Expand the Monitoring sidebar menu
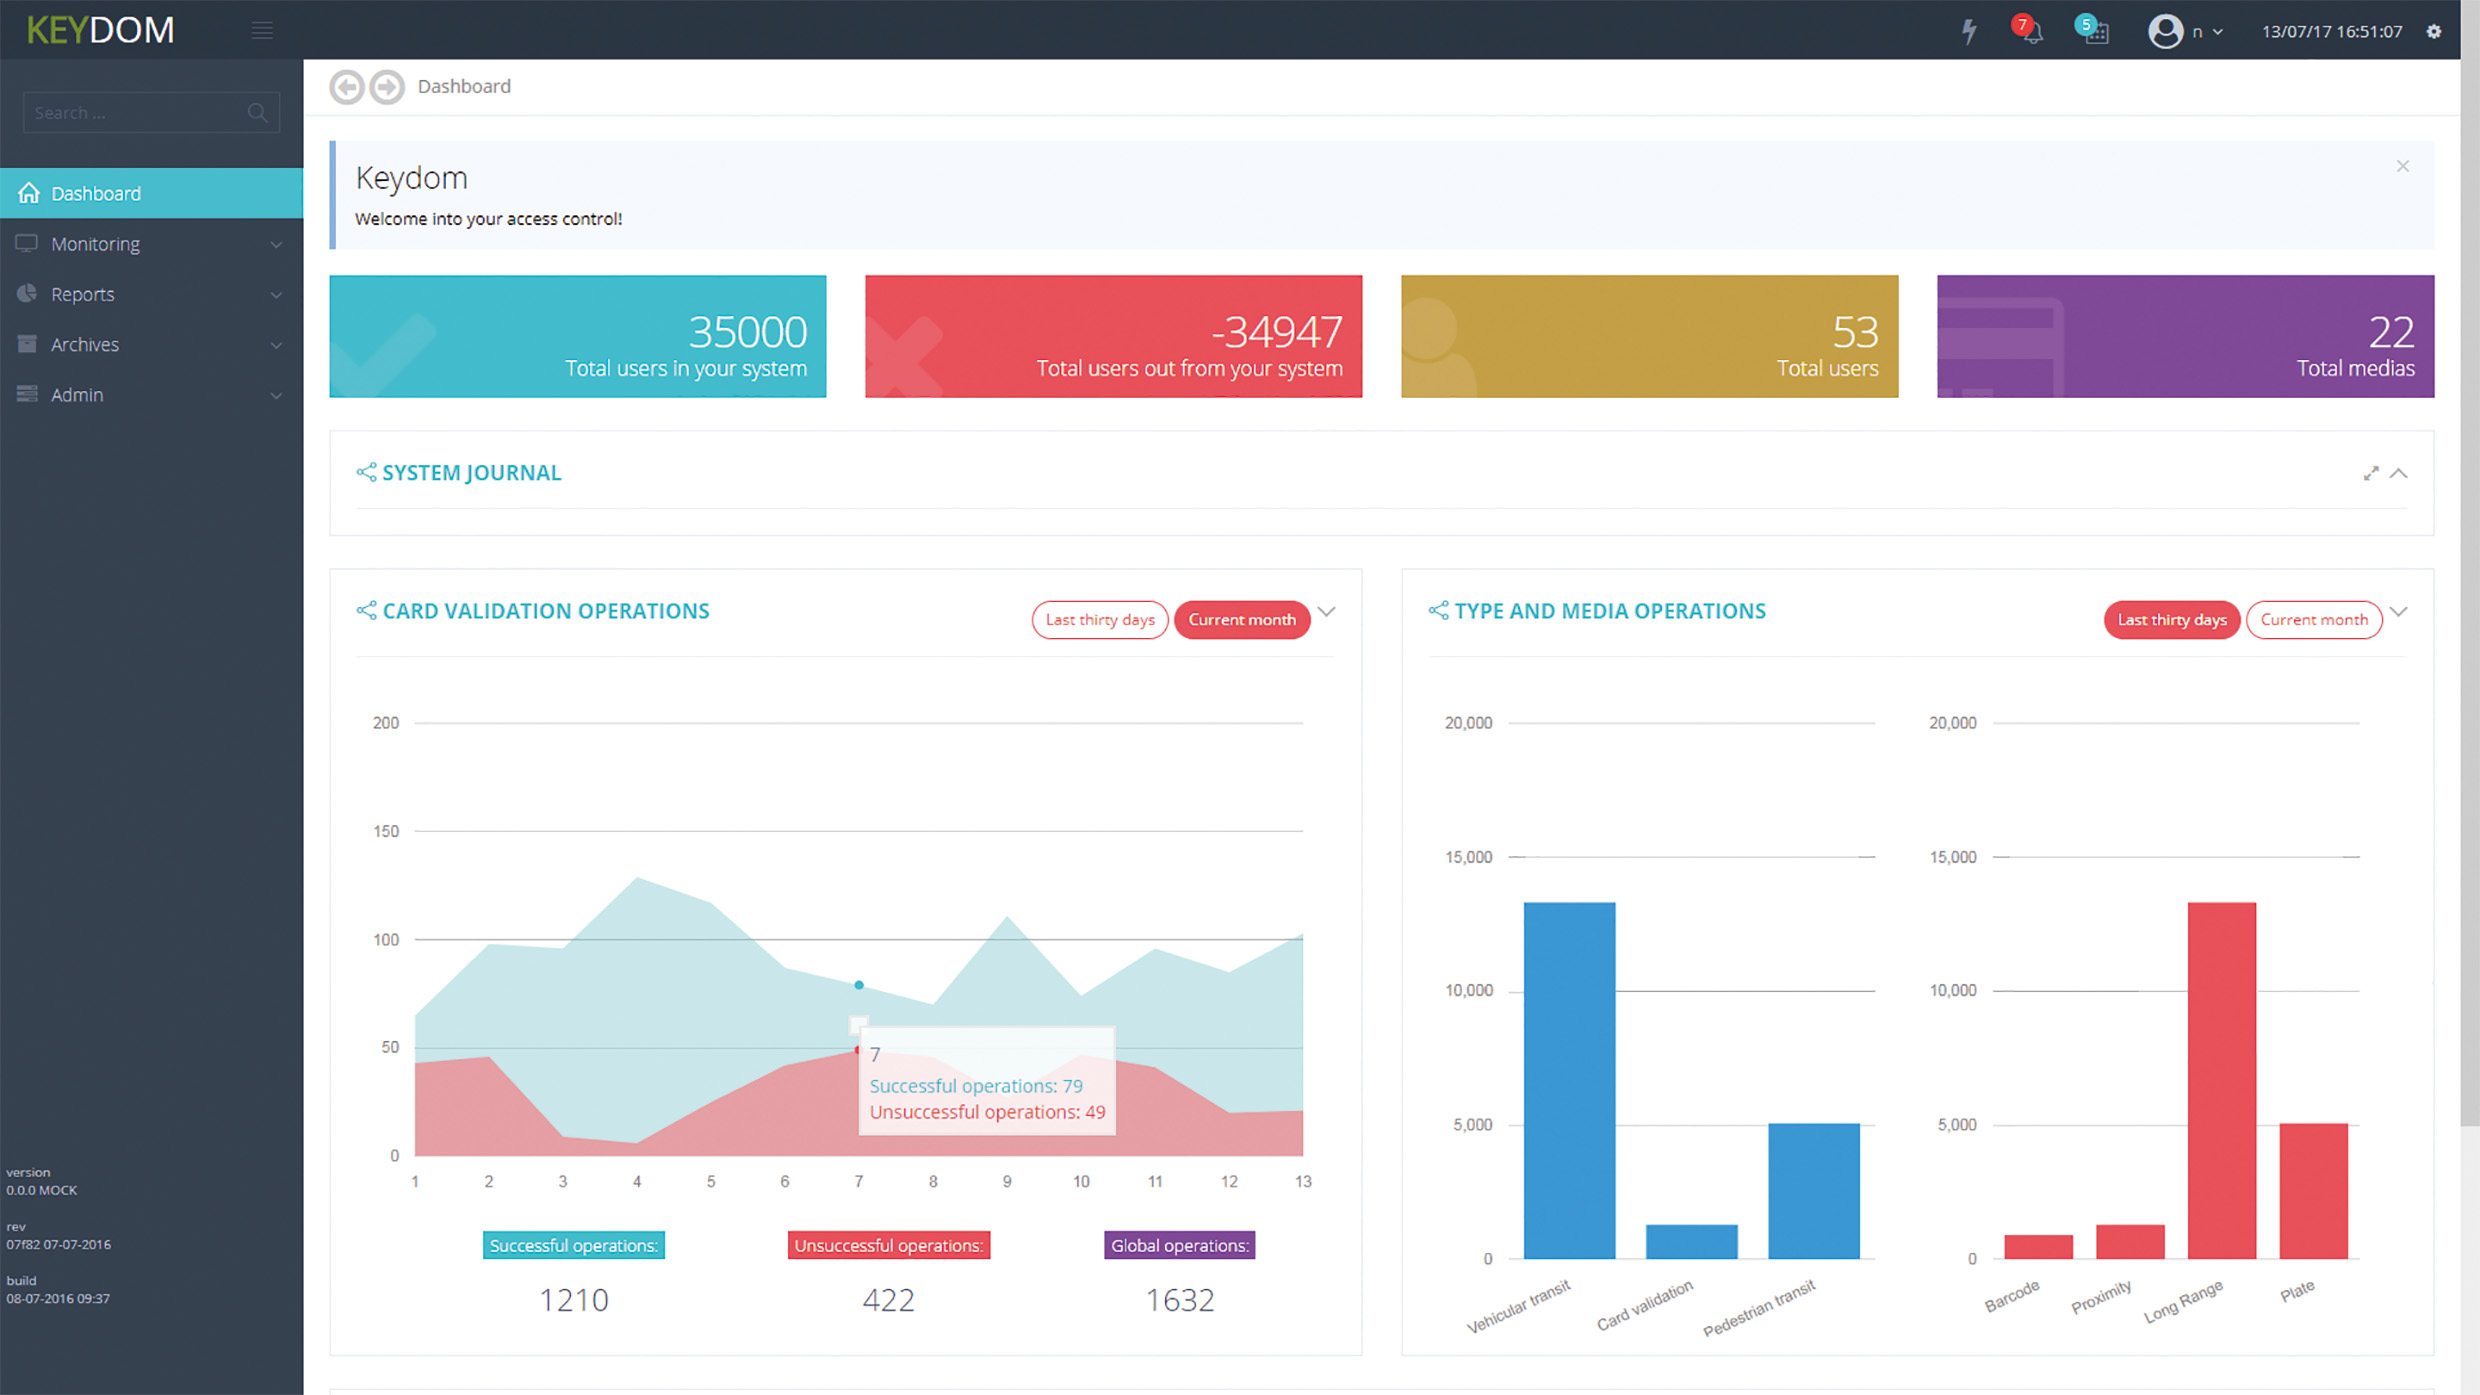 (151, 244)
